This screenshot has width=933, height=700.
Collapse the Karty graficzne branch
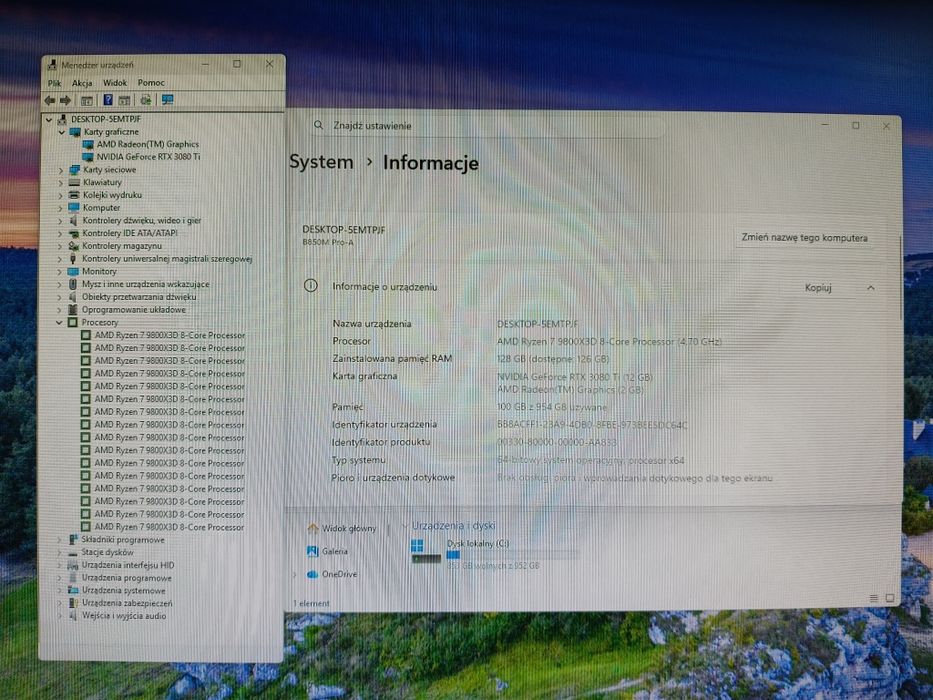[62, 132]
